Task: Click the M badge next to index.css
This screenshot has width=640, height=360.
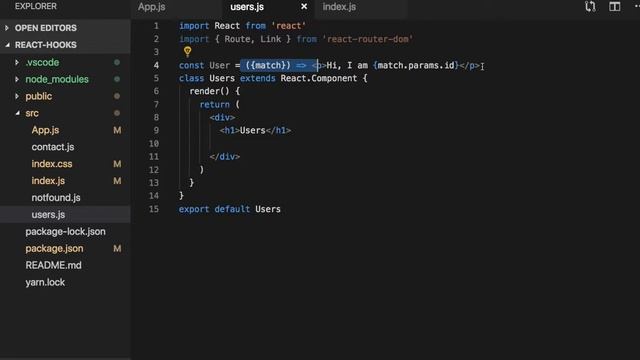Action: pos(117,164)
